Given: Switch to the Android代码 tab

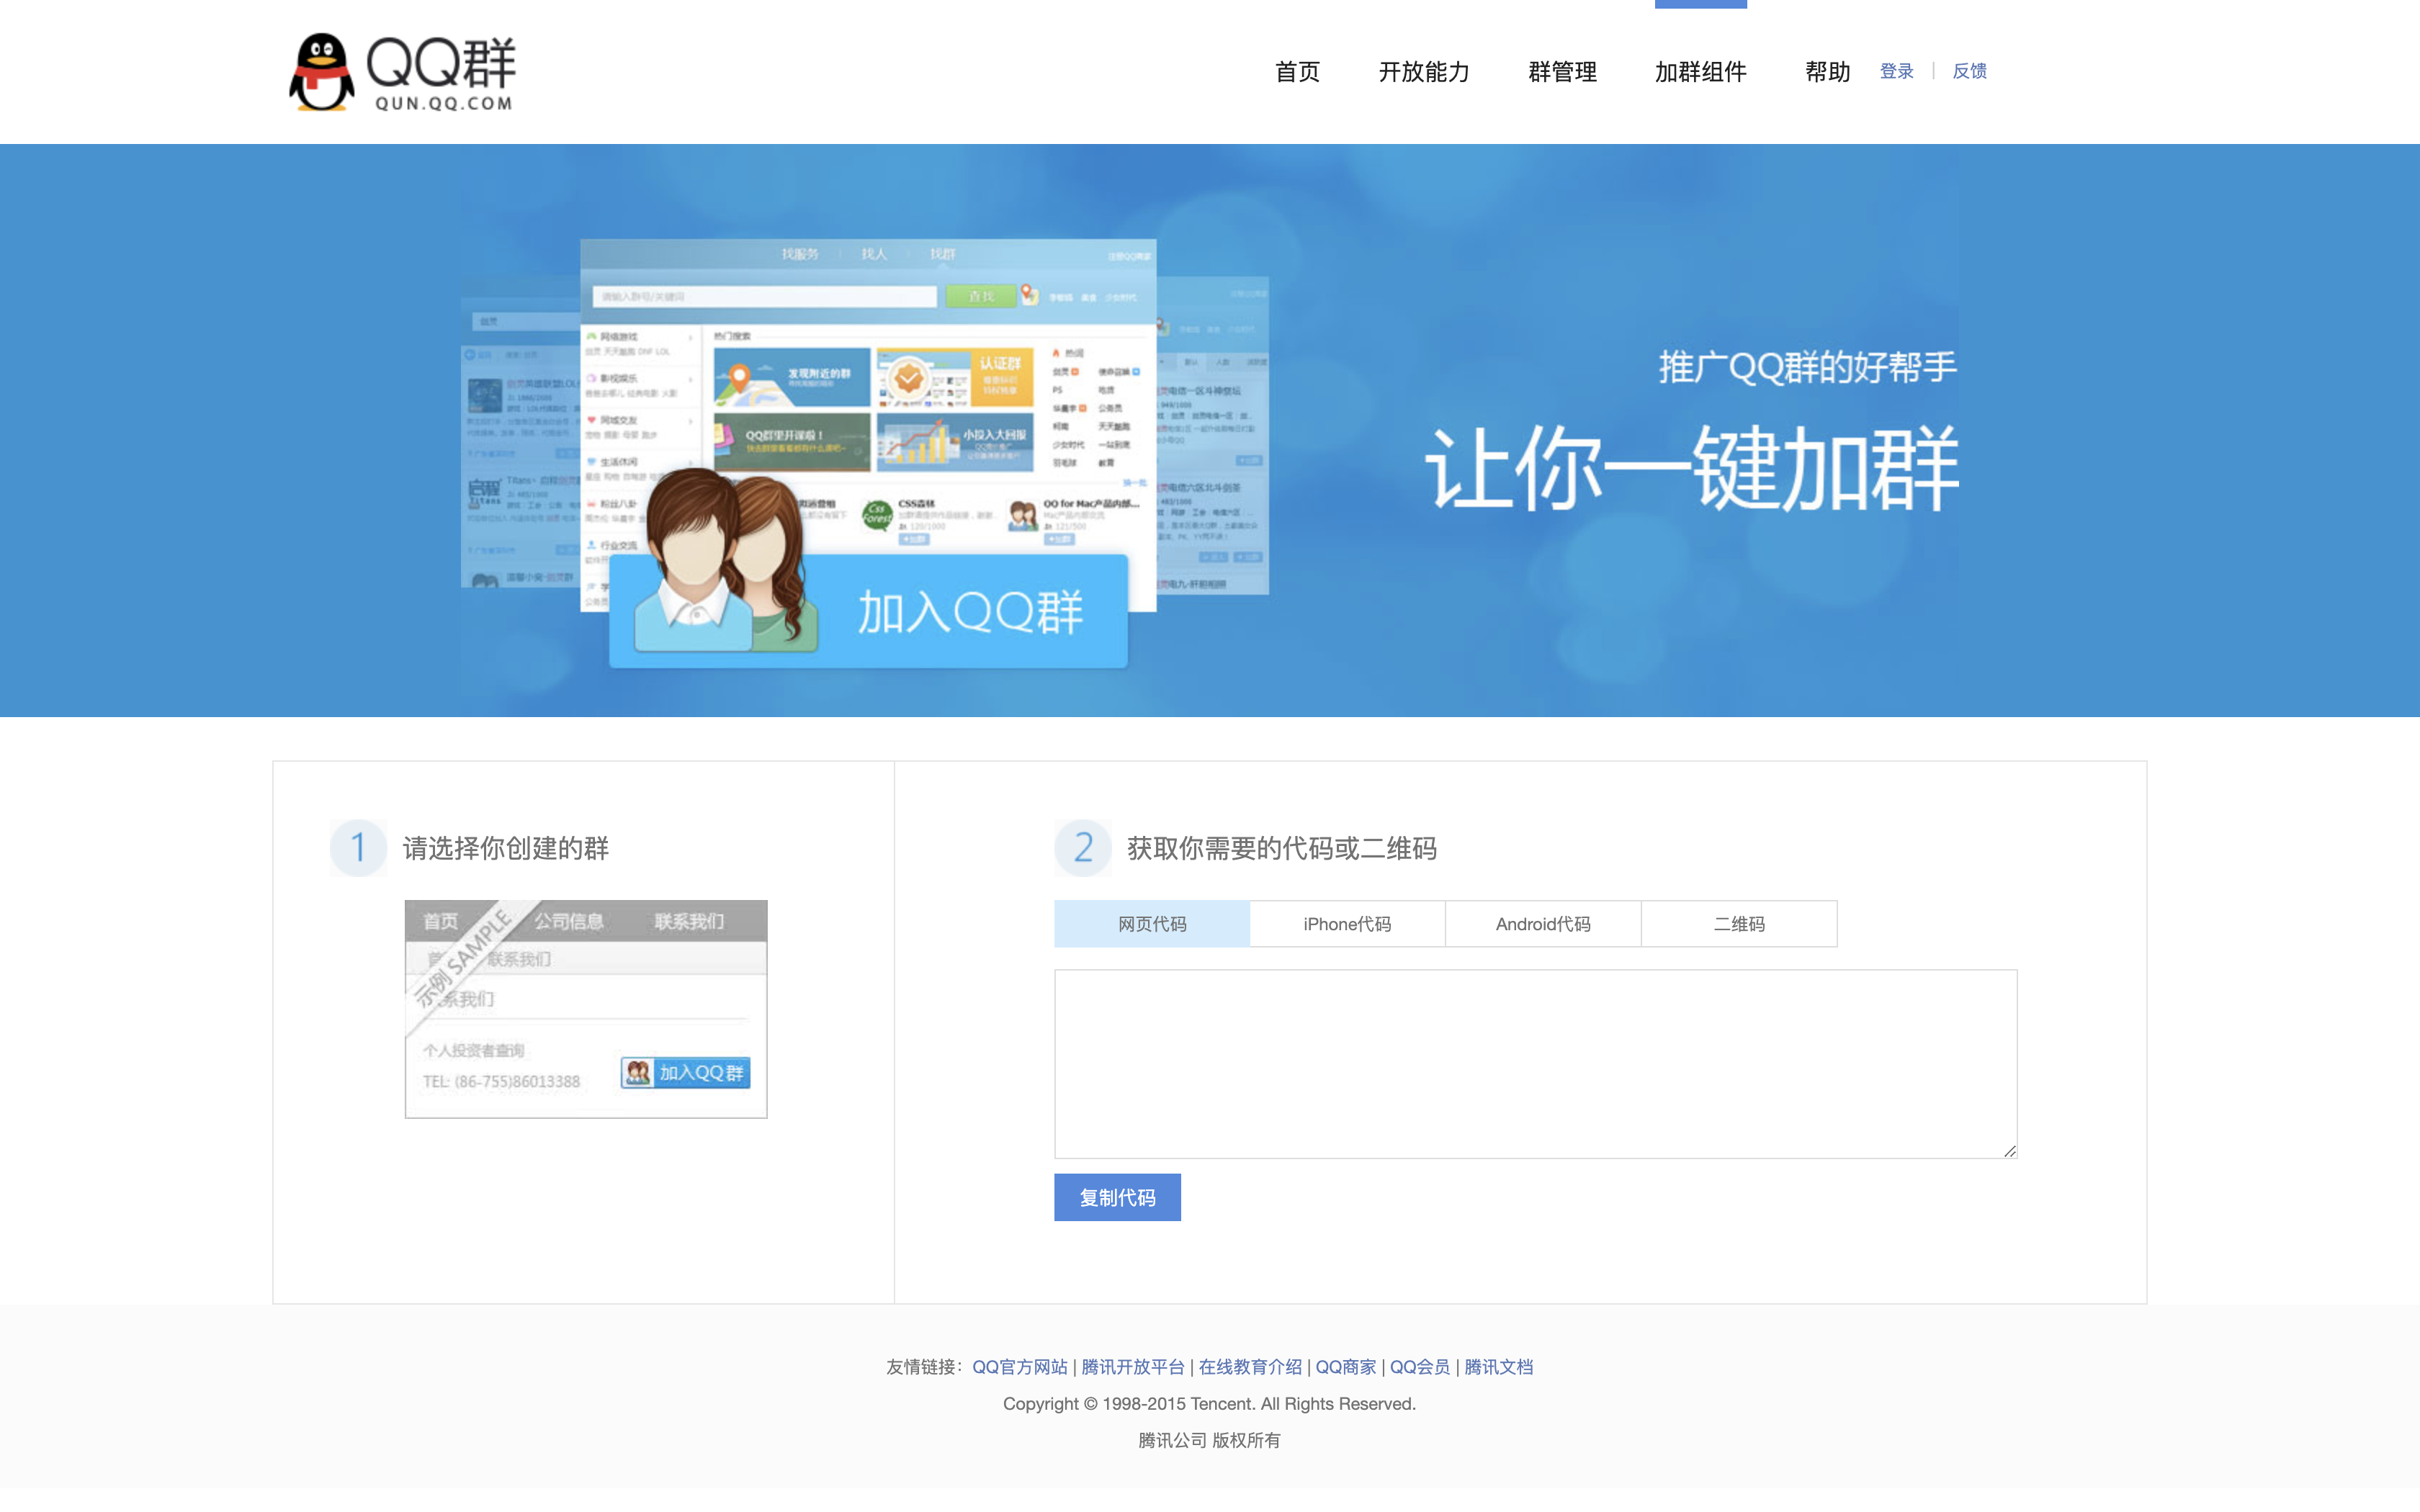Looking at the screenshot, I should point(1543,924).
